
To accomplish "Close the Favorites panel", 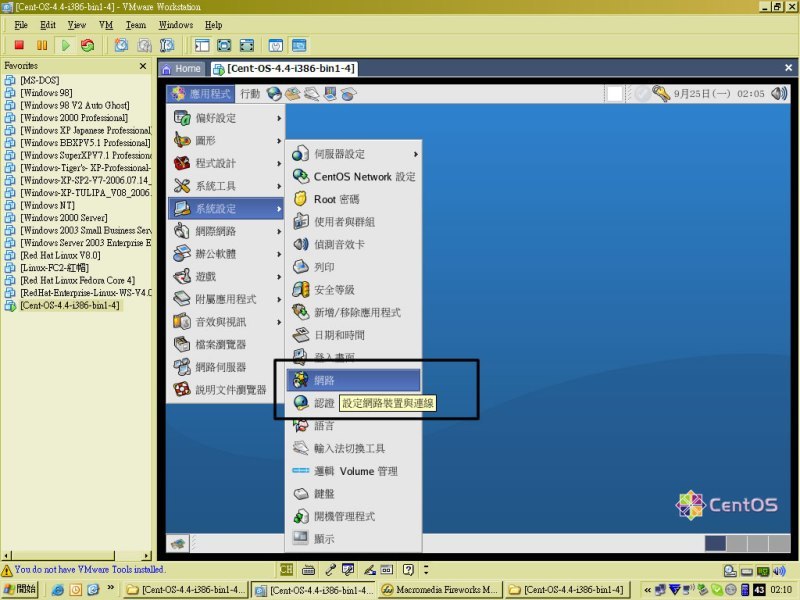I will 143,66.
